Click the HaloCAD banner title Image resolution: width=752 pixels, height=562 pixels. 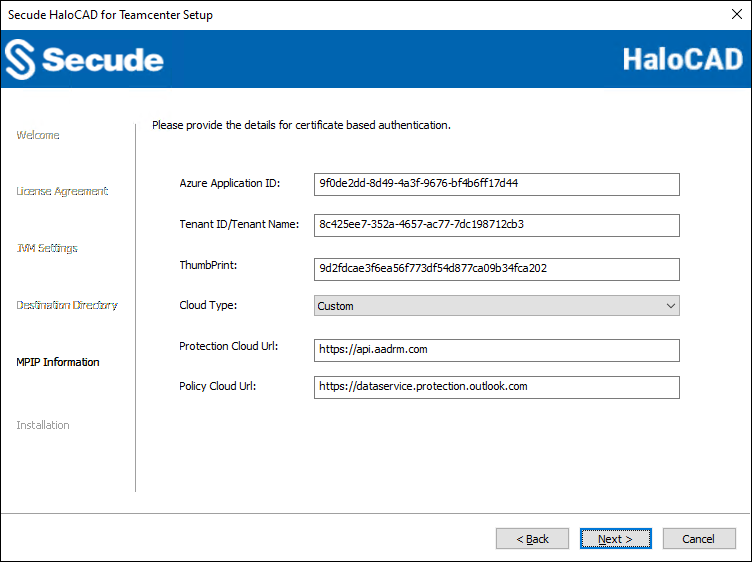point(682,59)
